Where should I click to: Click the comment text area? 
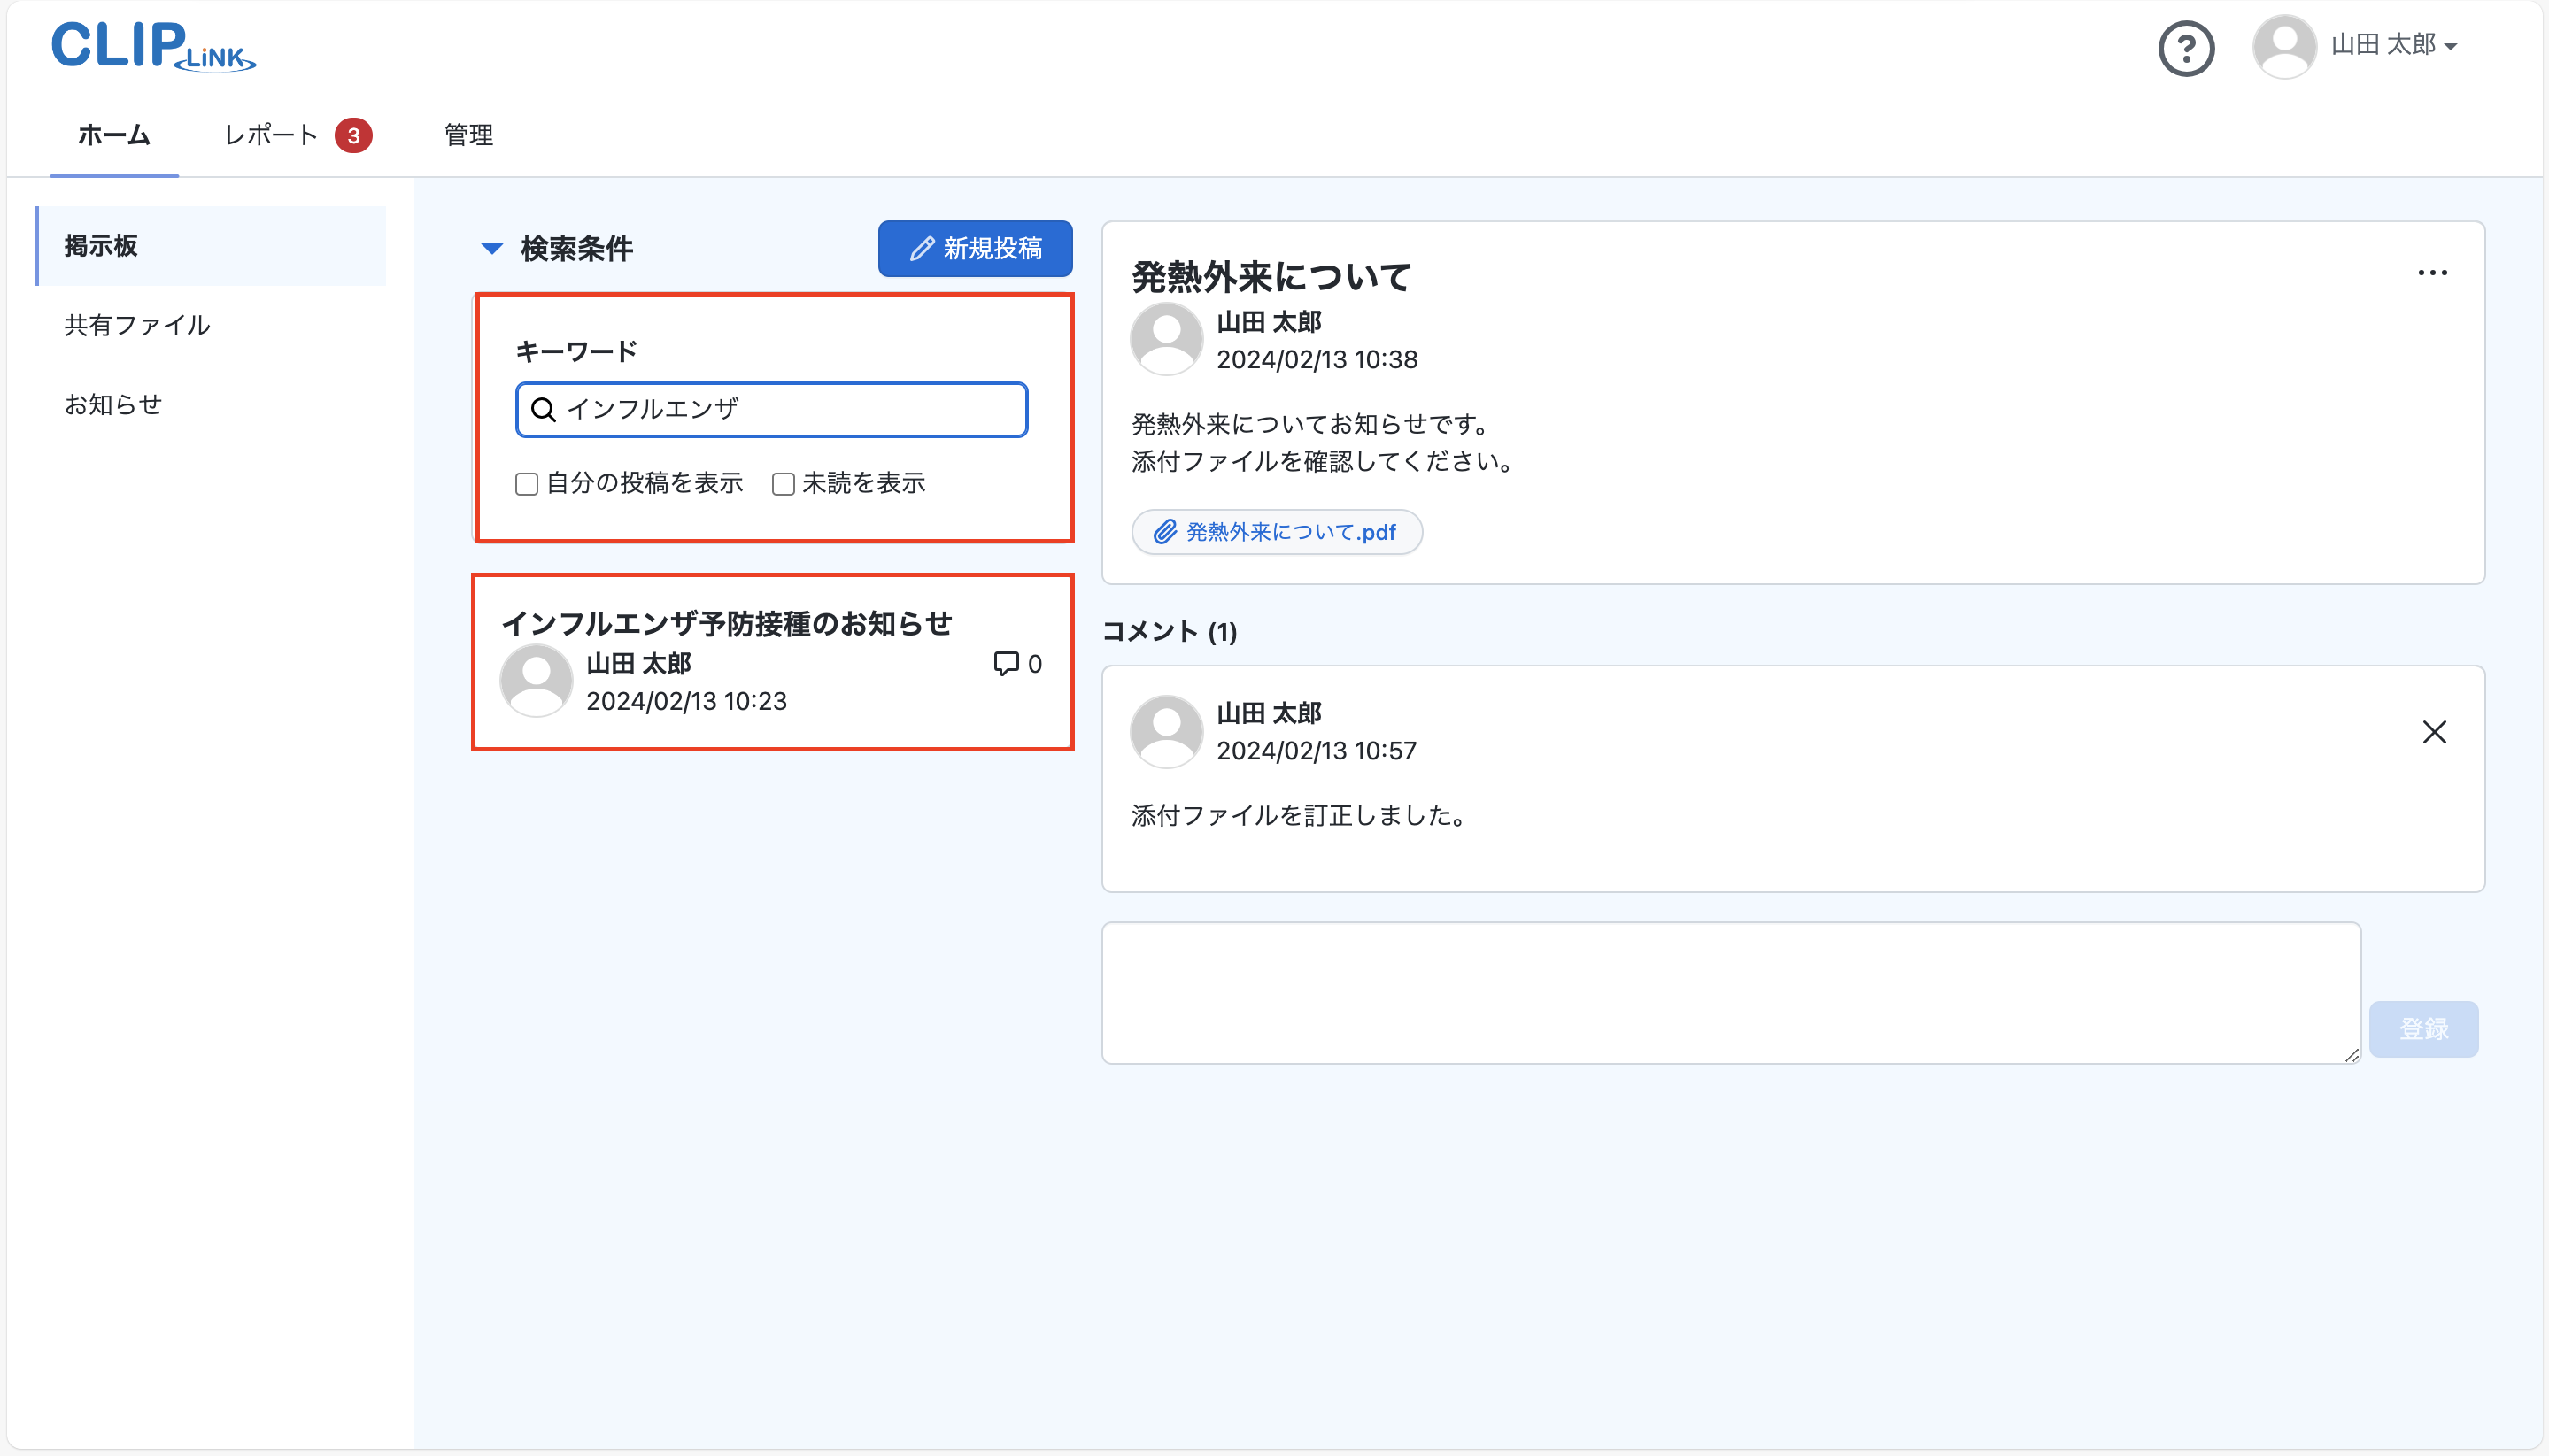click(x=1730, y=992)
